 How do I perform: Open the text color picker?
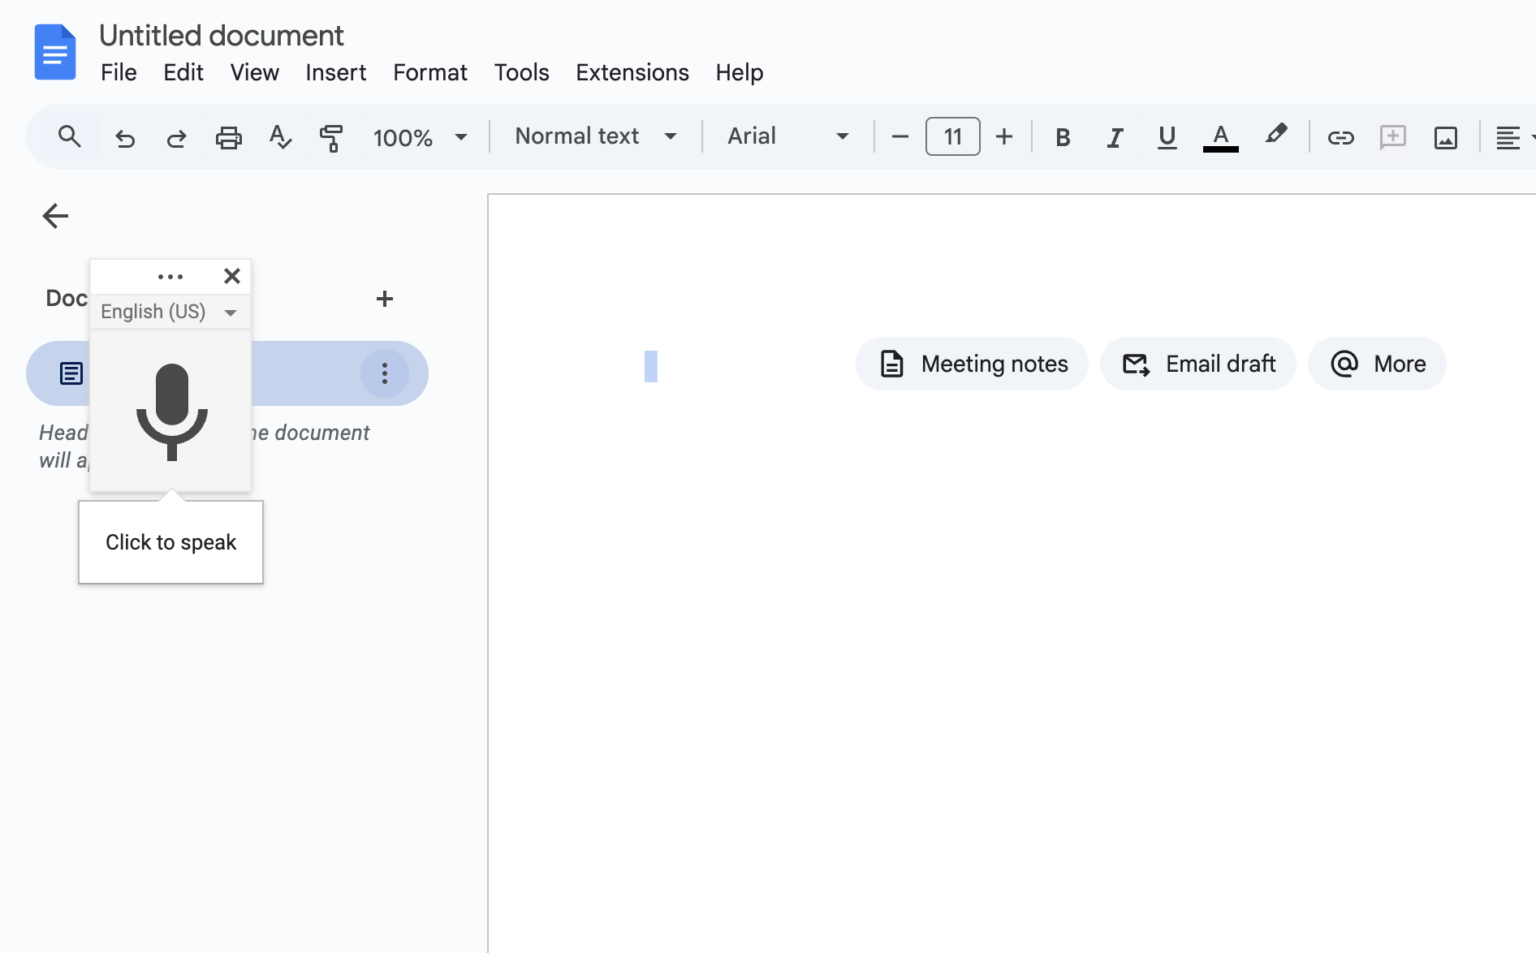1220,137
